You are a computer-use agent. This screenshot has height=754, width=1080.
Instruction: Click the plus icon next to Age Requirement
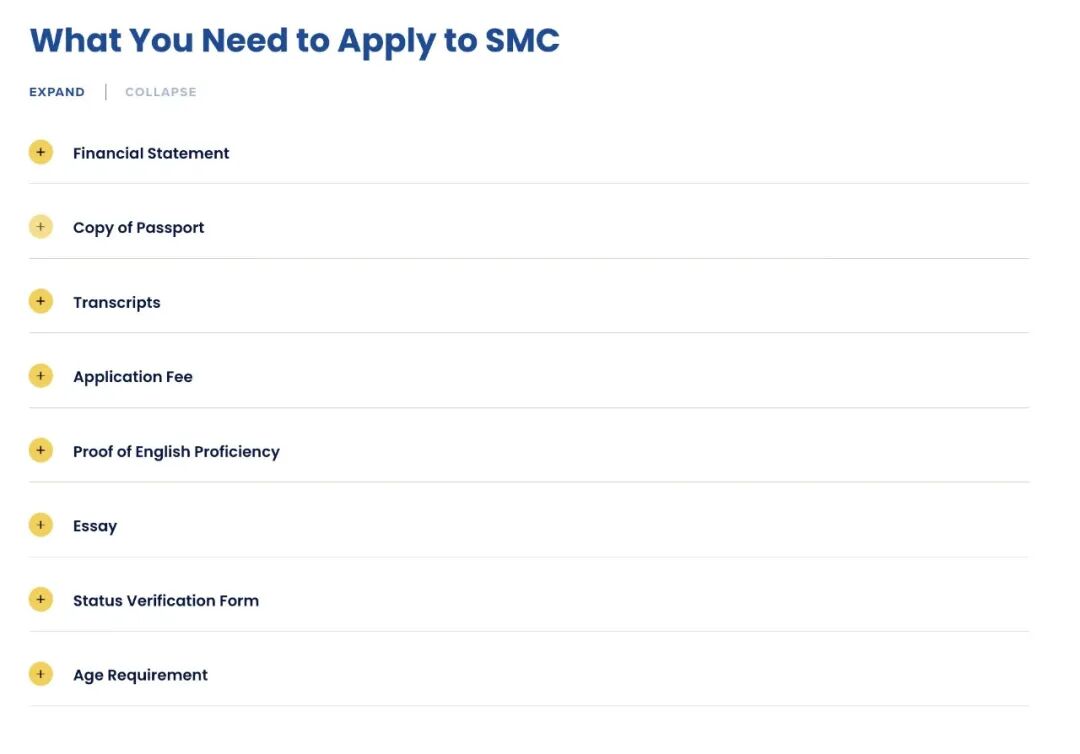pos(41,674)
